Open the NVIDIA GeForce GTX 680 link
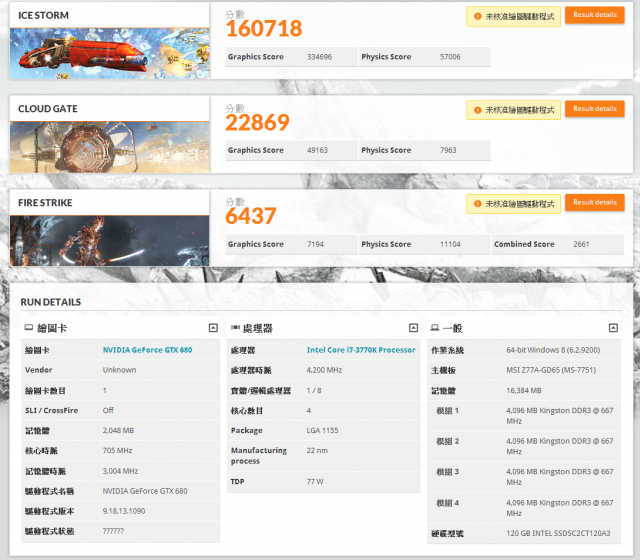The width and height of the screenshot is (640, 560). pyautogui.click(x=147, y=350)
